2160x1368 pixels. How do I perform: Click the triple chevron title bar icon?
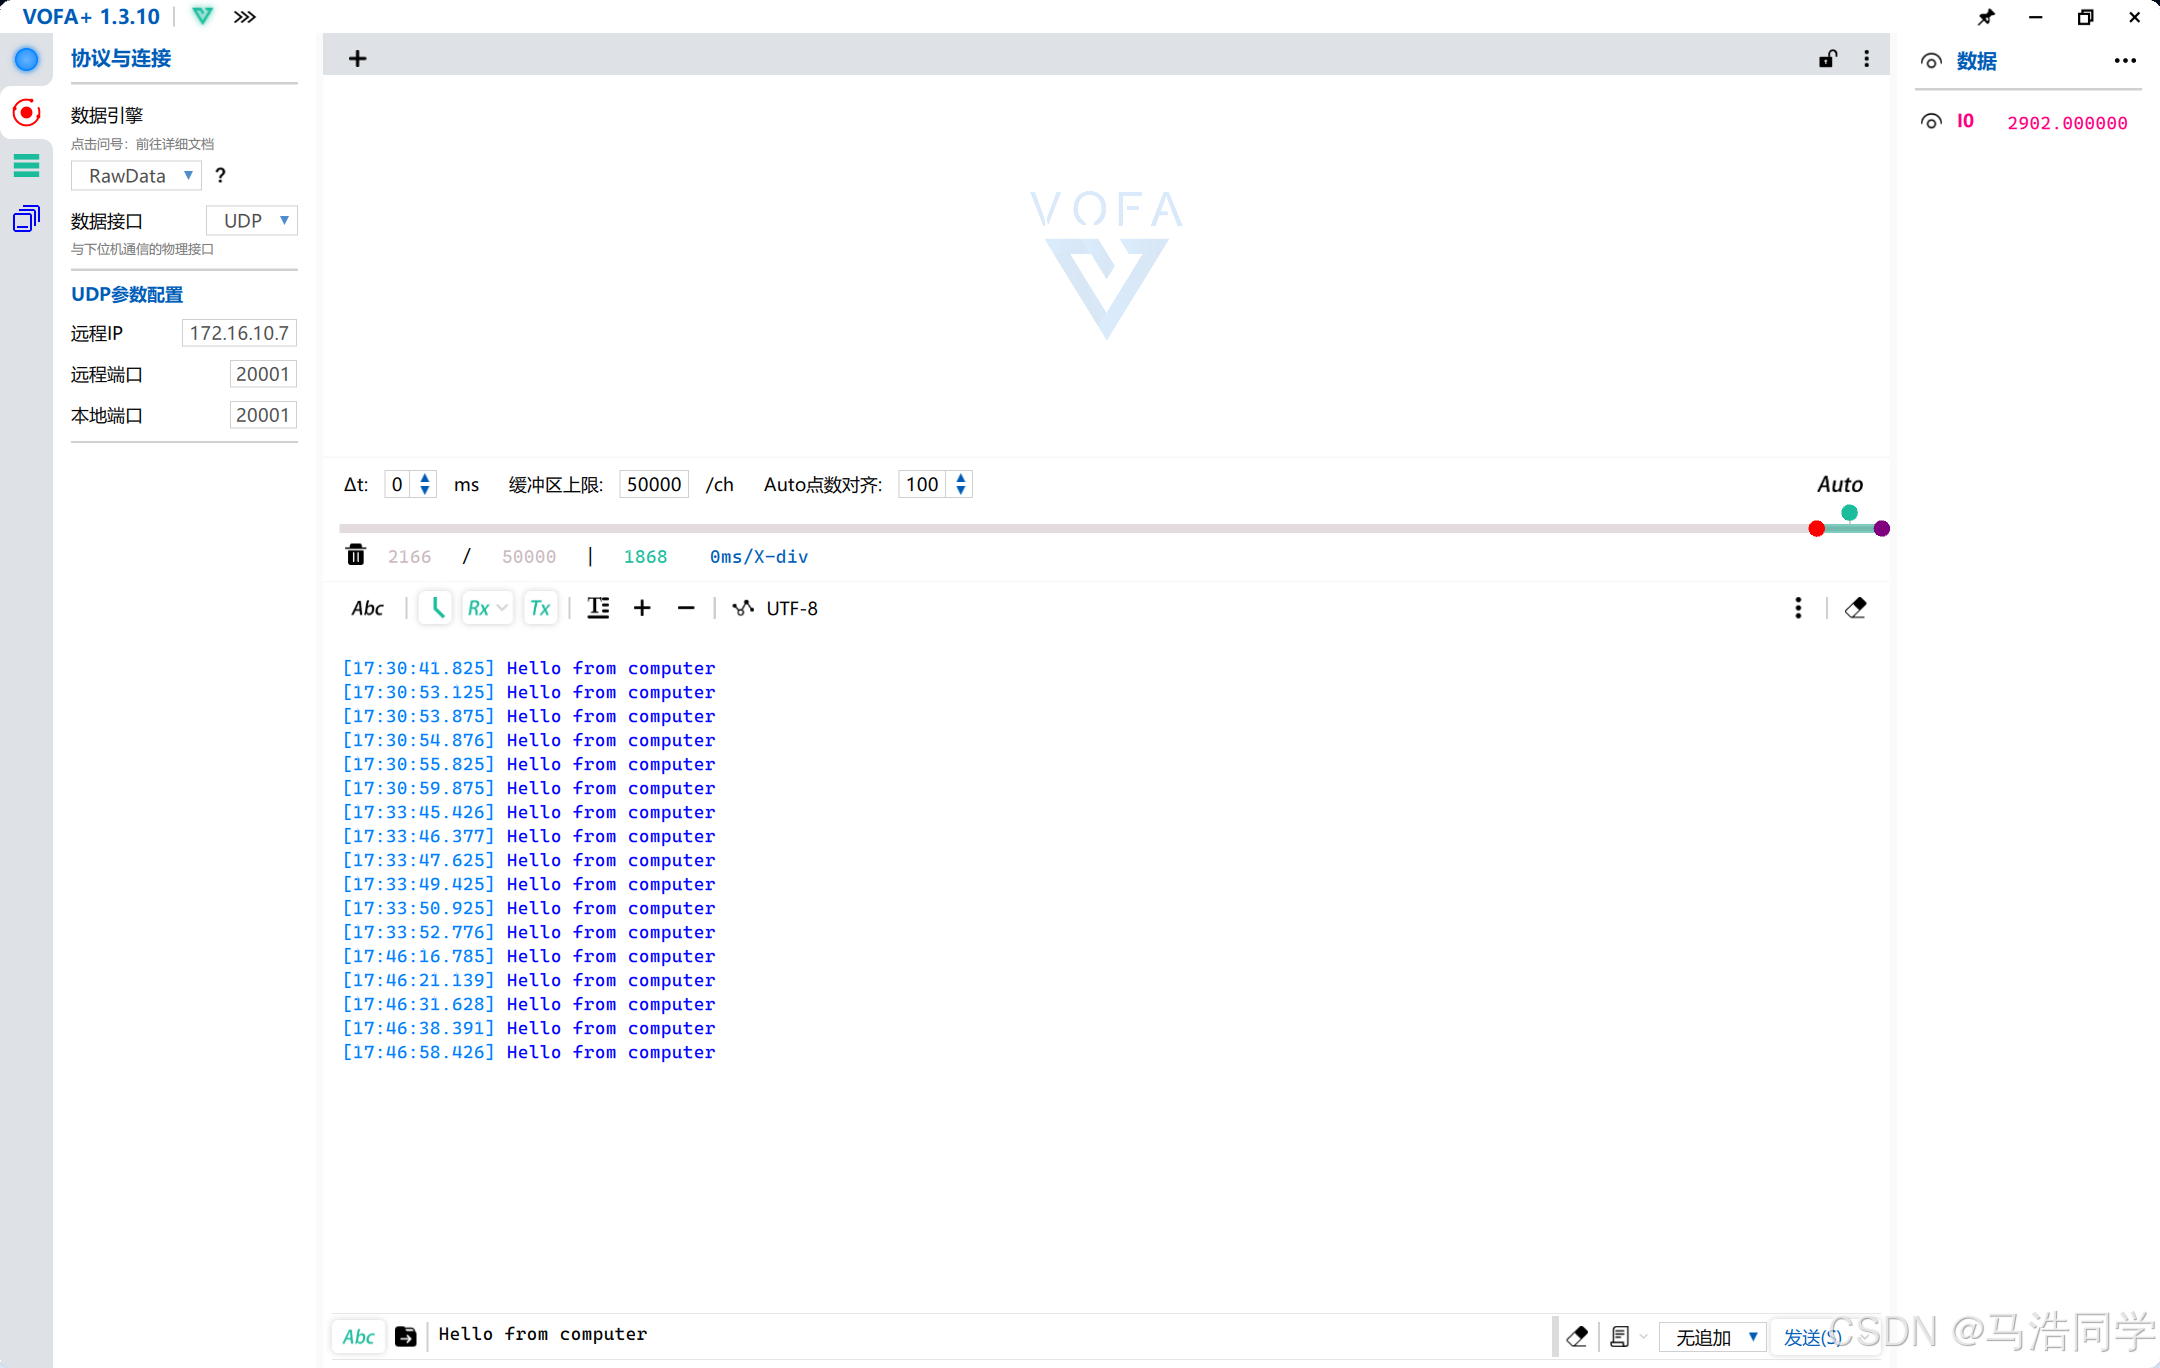click(x=245, y=16)
